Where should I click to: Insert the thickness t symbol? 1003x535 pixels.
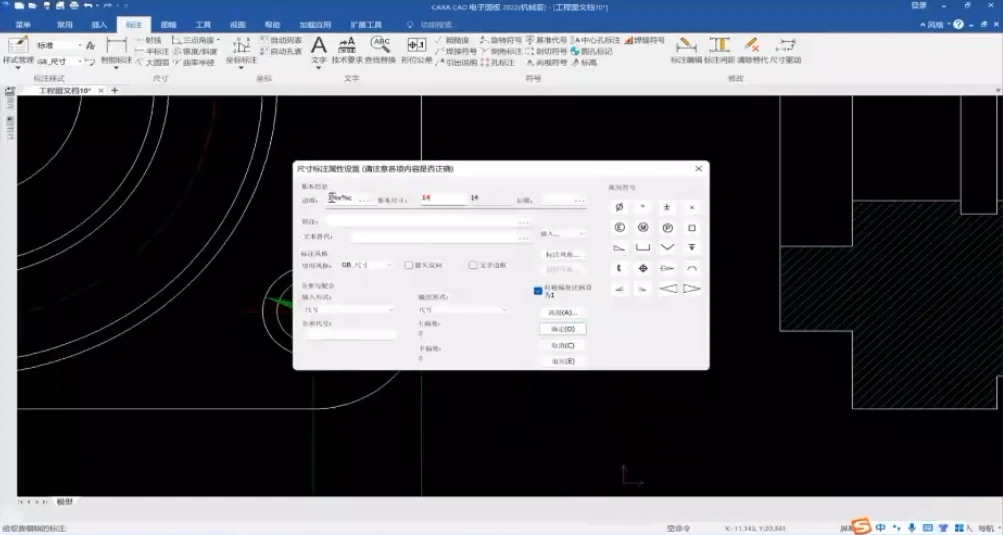coord(619,269)
